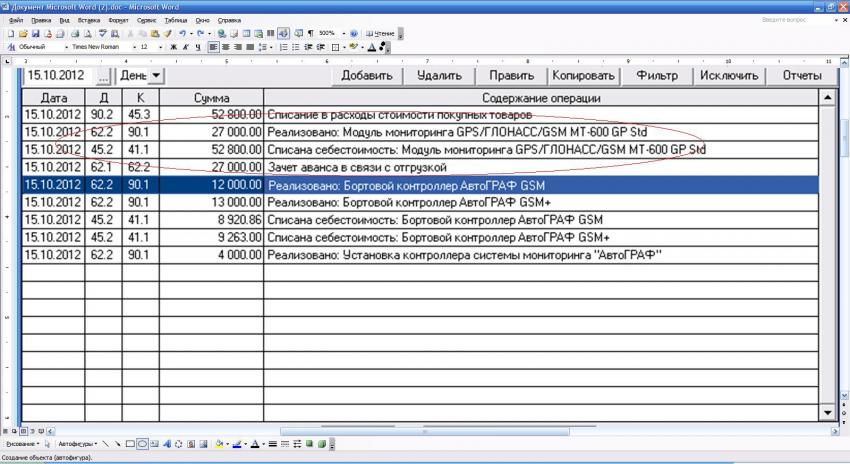Image resolution: width=850 pixels, height=464 pixels.
Task: Click the Undo arrow icon
Action: pyautogui.click(x=181, y=33)
